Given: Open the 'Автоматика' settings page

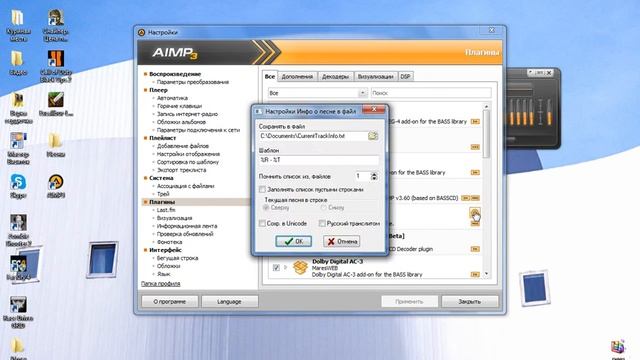Looking at the screenshot, I should 173,98.
